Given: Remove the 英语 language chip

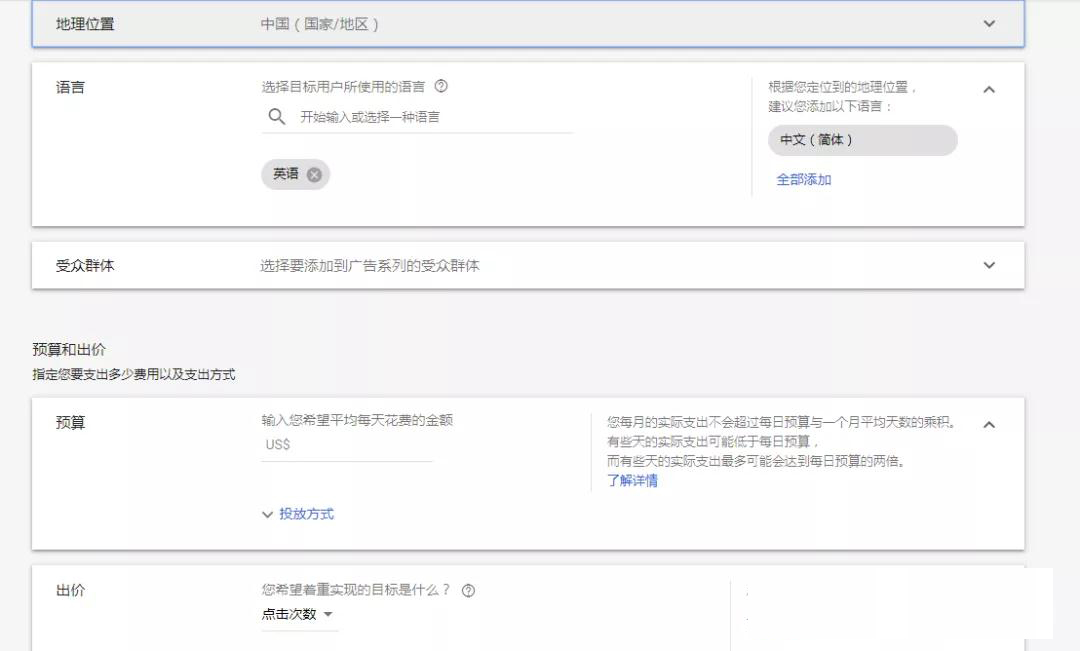Looking at the screenshot, I should pyautogui.click(x=317, y=174).
